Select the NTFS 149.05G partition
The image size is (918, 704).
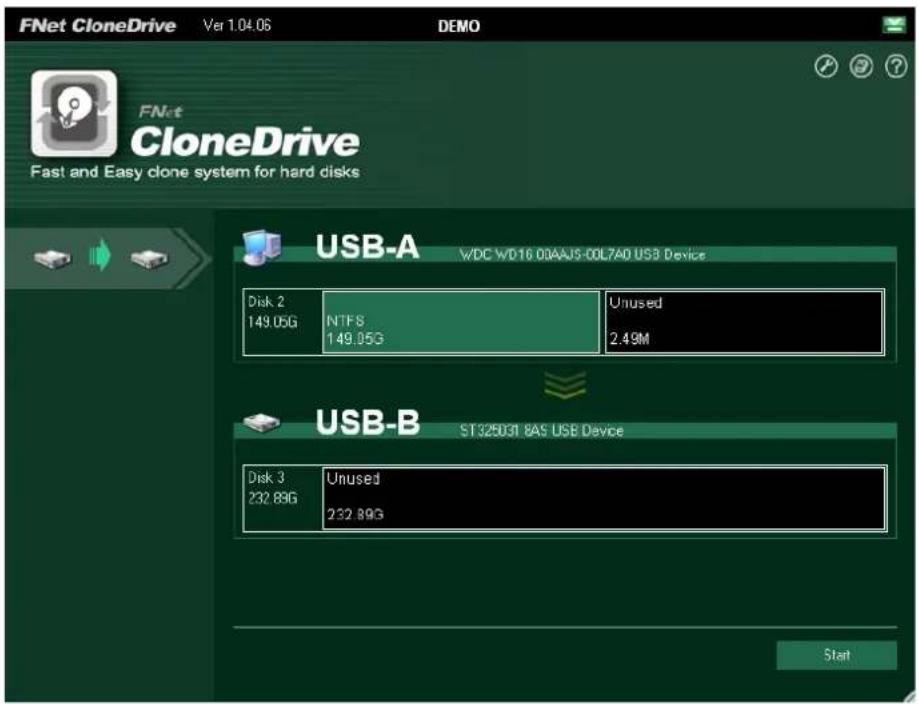click(461, 322)
